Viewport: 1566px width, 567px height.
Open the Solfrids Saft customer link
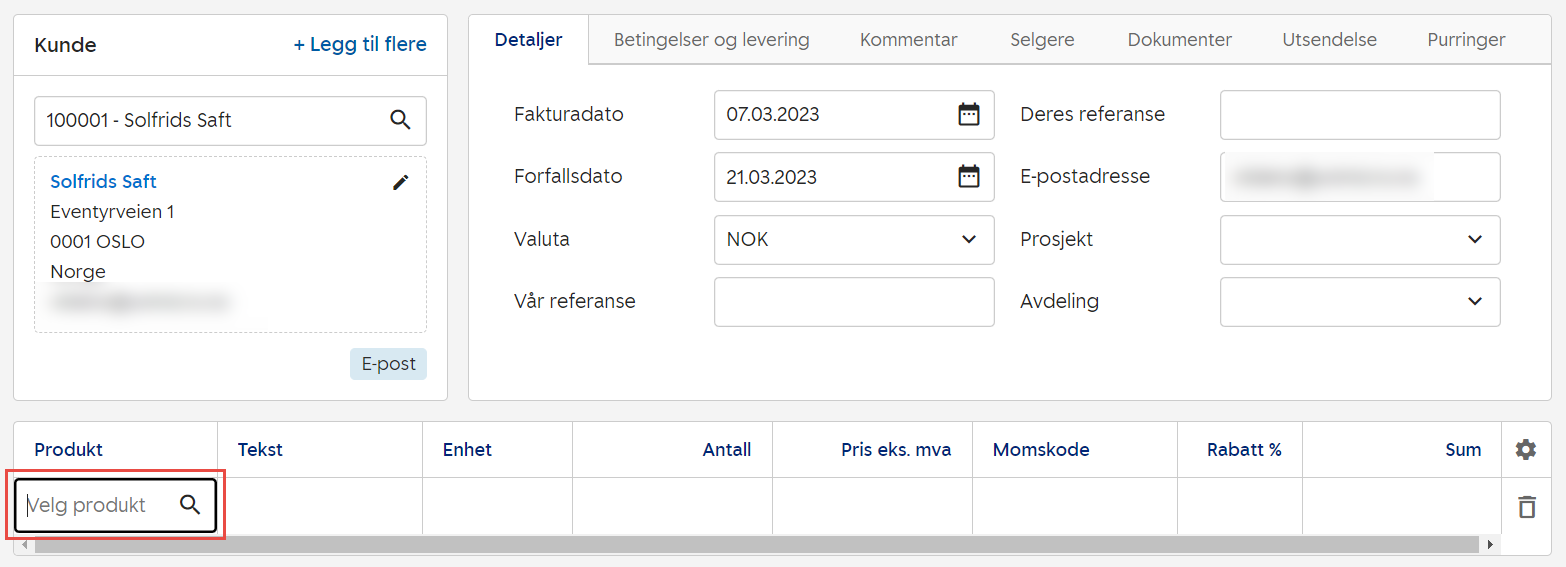point(103,182)
